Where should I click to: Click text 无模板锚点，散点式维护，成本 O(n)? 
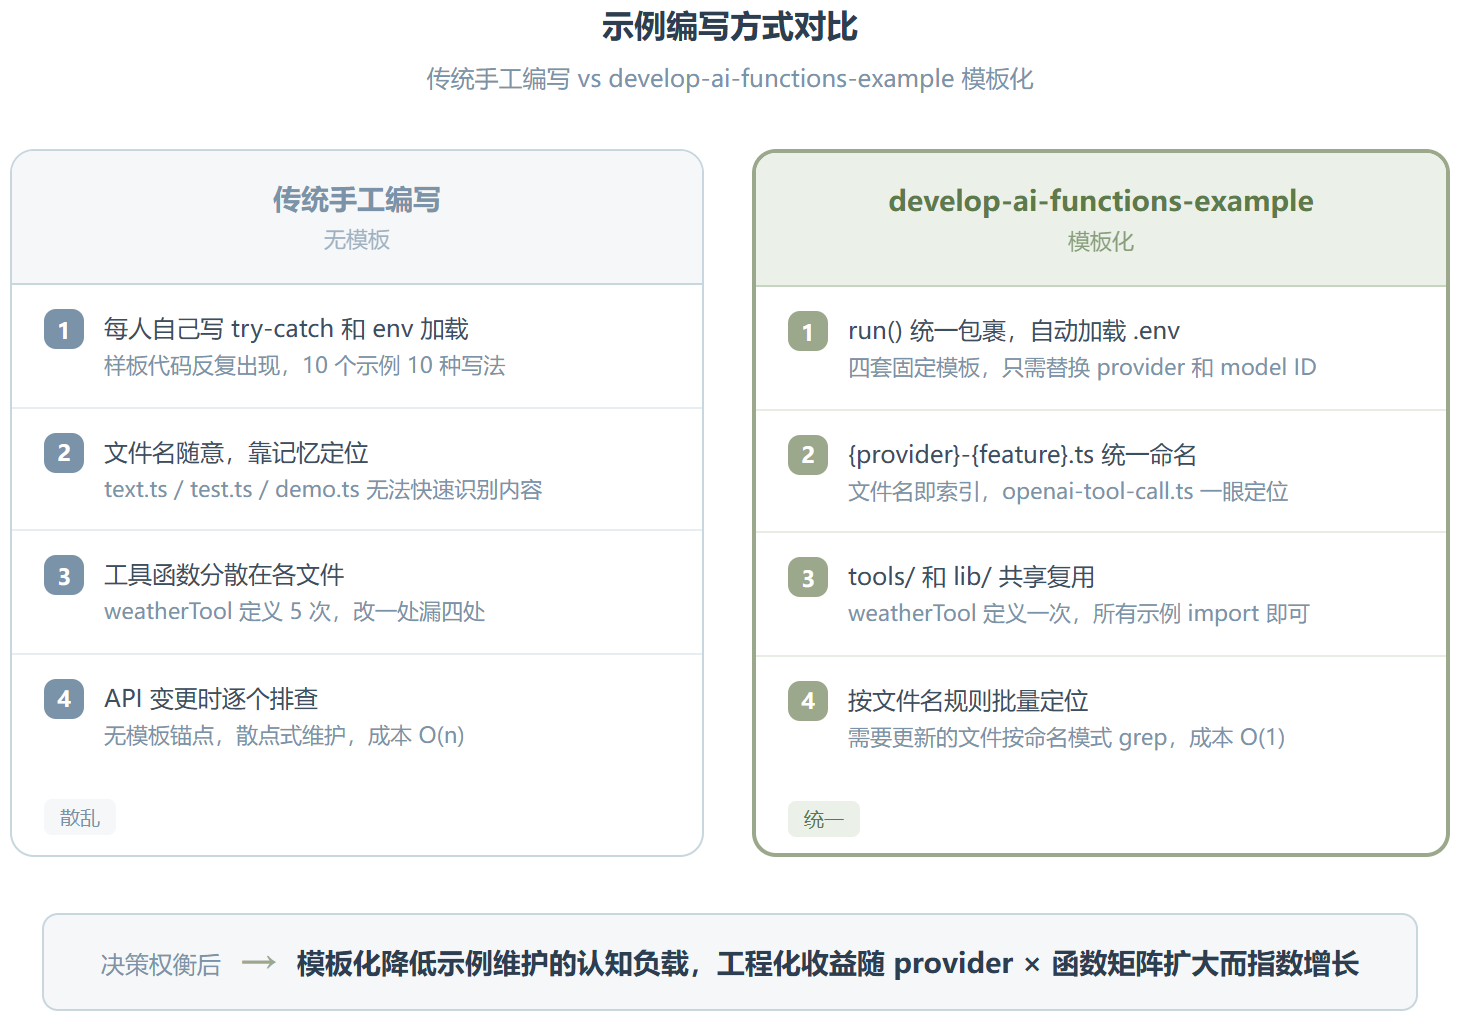pyautogui.click(x=284, y=736)
